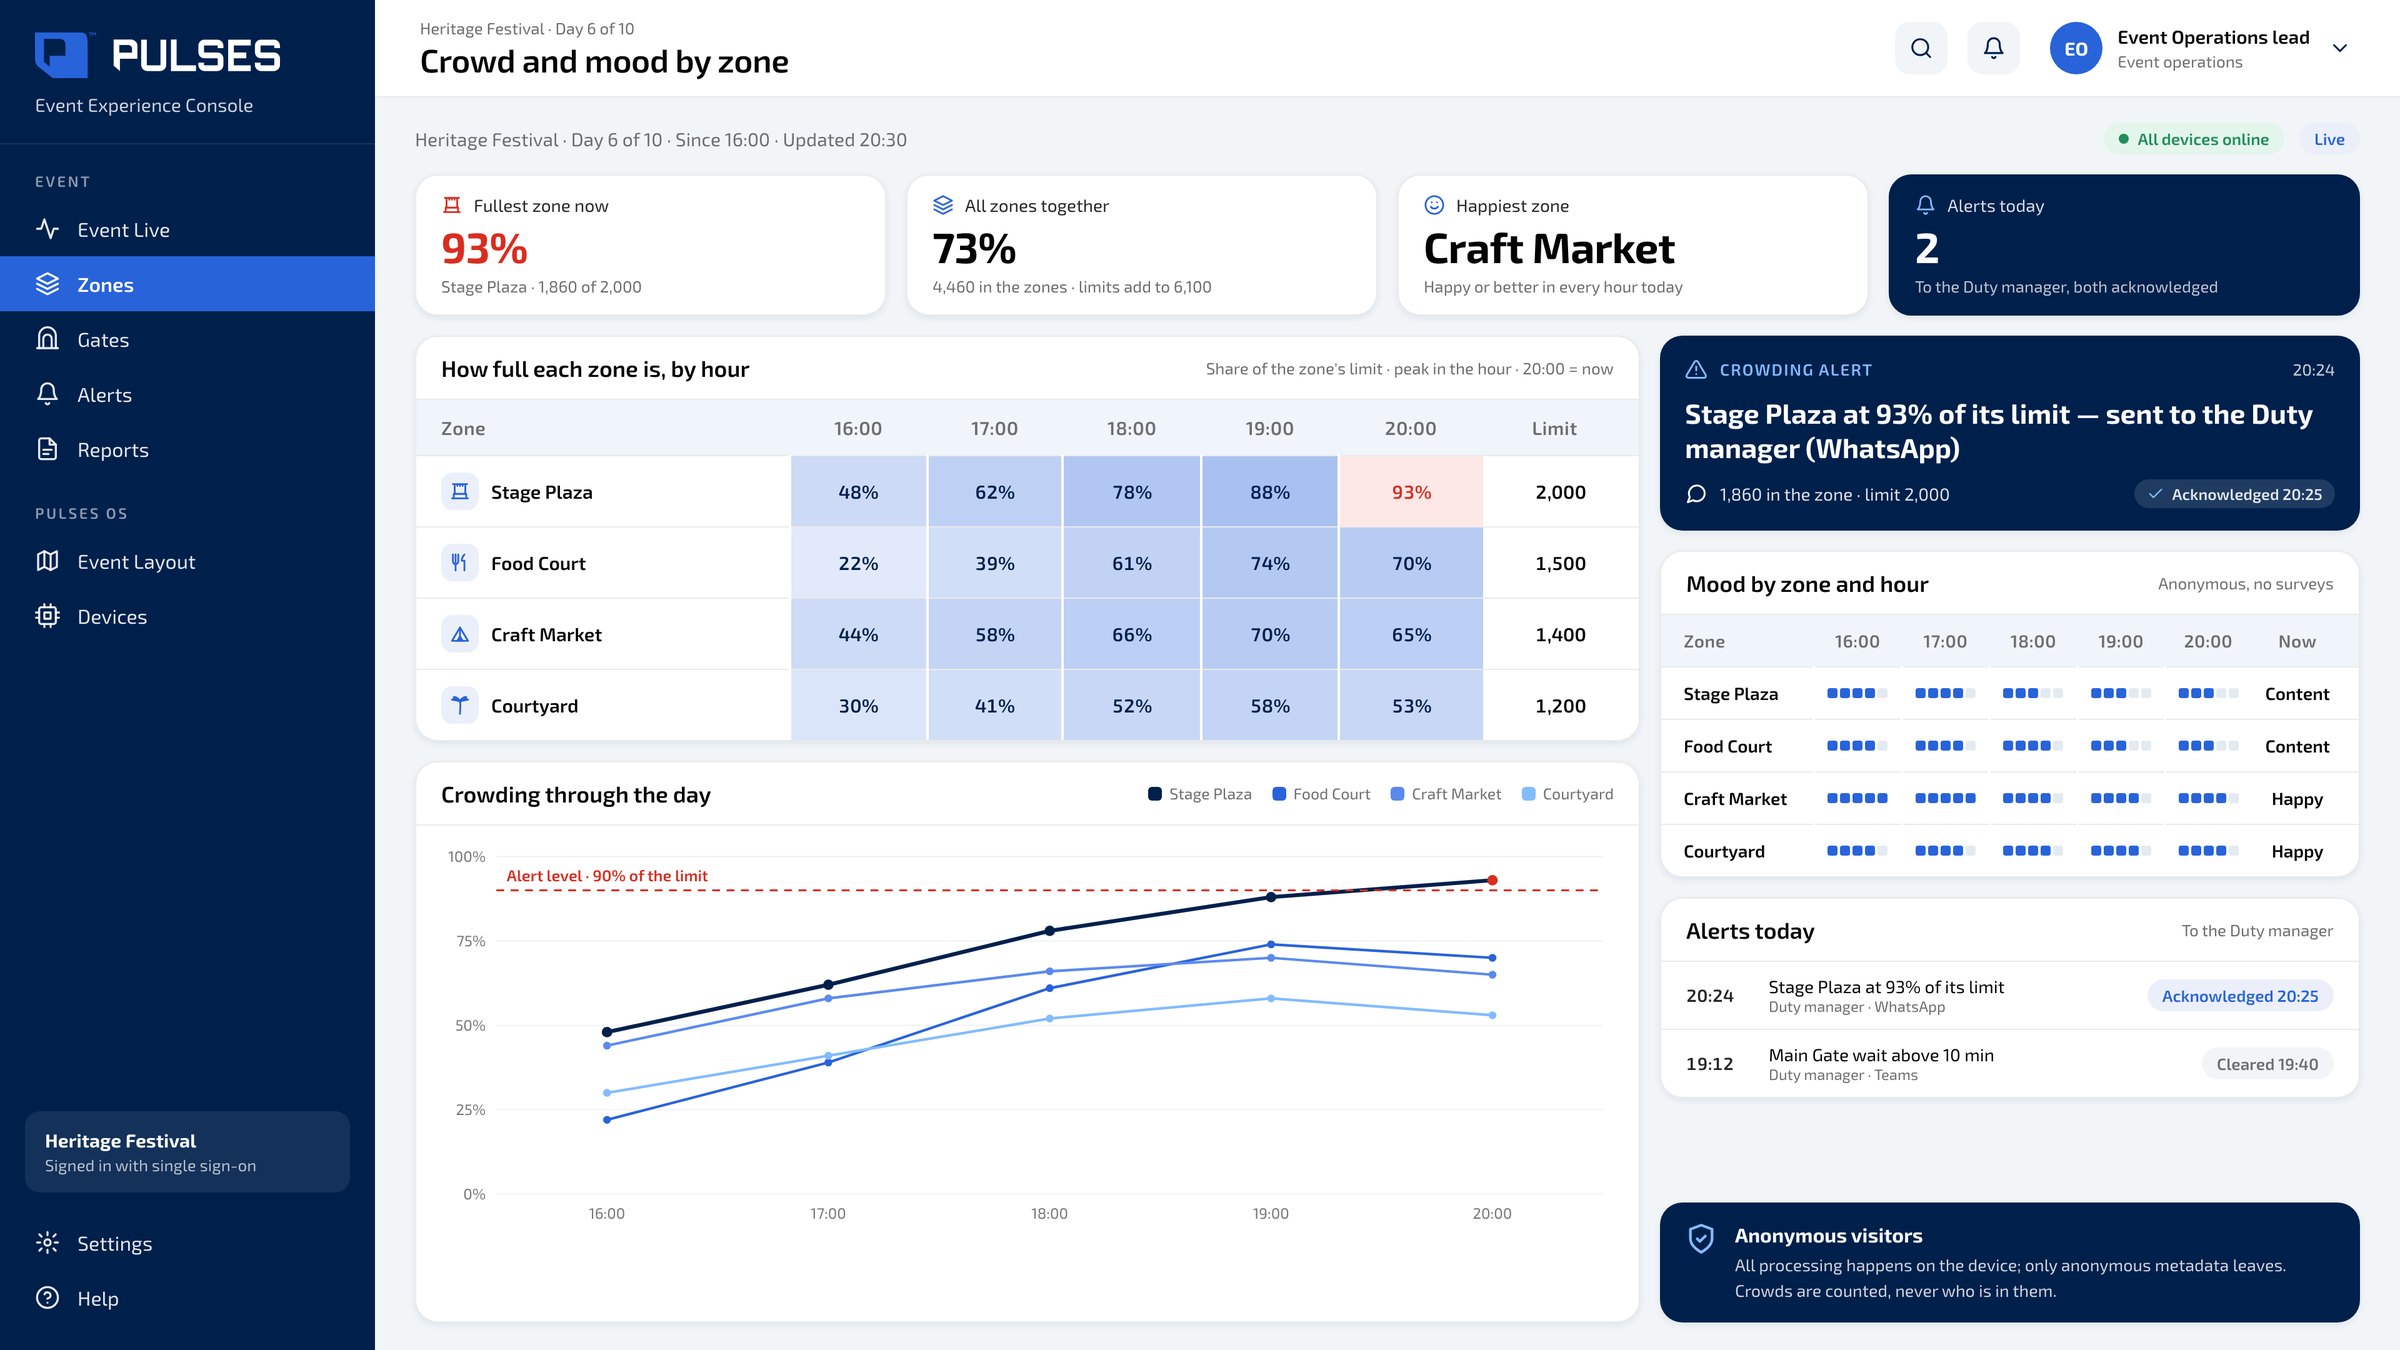This screenshot has width=2400, height=1350.
Task: Click the Courtyard palm icon
Action: [x=460, y=705]
